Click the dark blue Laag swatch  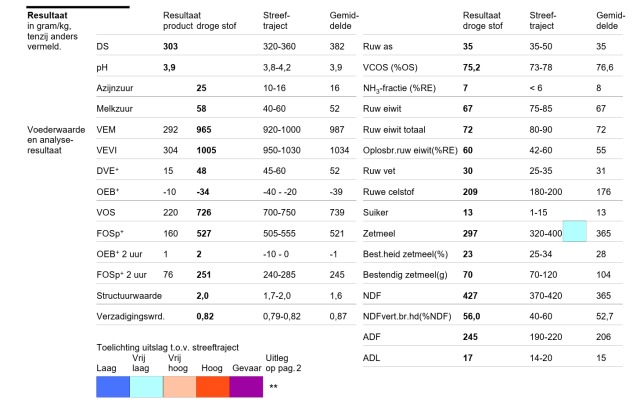click(x=113, y=386)
